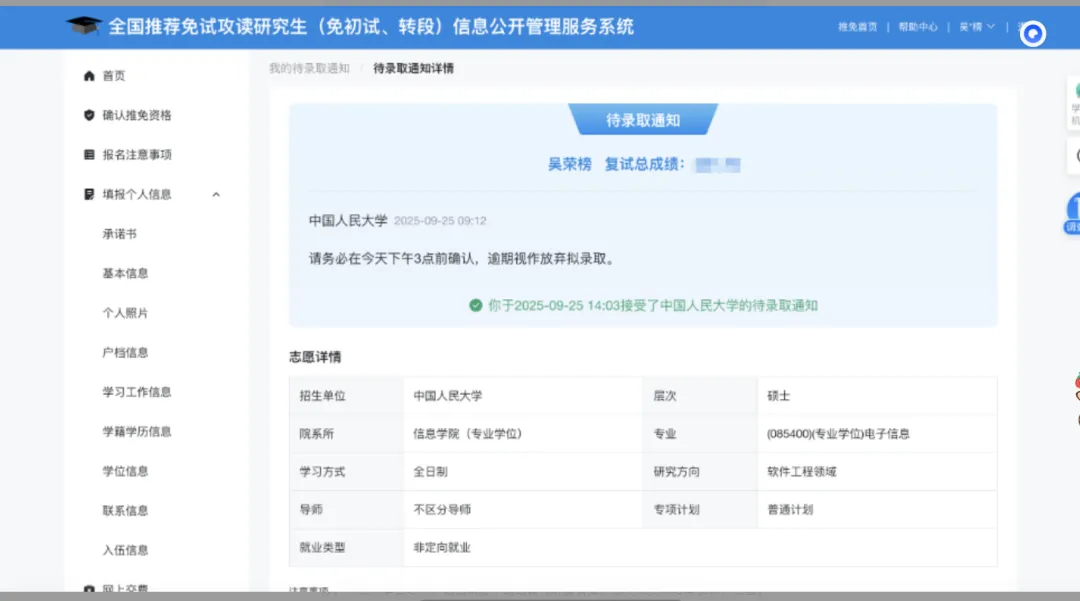Select 学籍学历信息 in the sidebar
This screenshot has width=1080, height=601.
tap(136, 432)
